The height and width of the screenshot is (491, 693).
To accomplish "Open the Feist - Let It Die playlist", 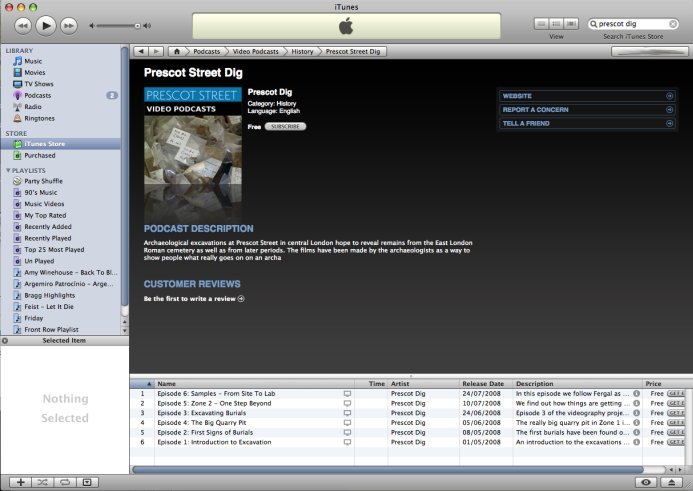I will [49, 307].
